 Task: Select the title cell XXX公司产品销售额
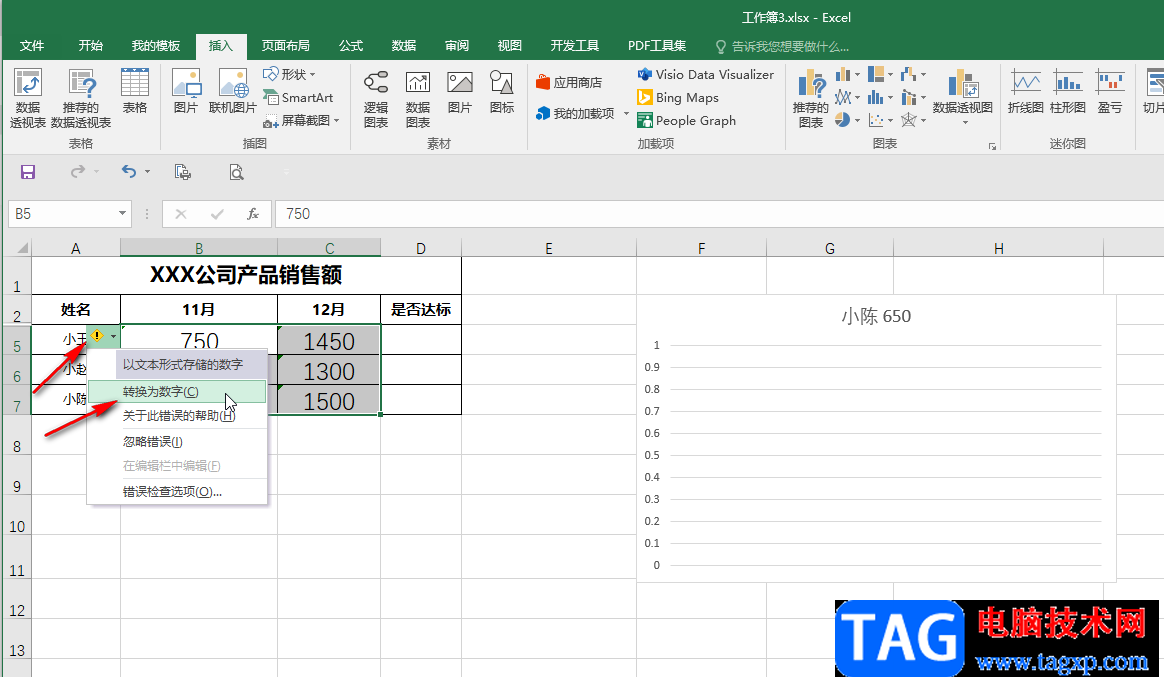[x=246, y=275]
